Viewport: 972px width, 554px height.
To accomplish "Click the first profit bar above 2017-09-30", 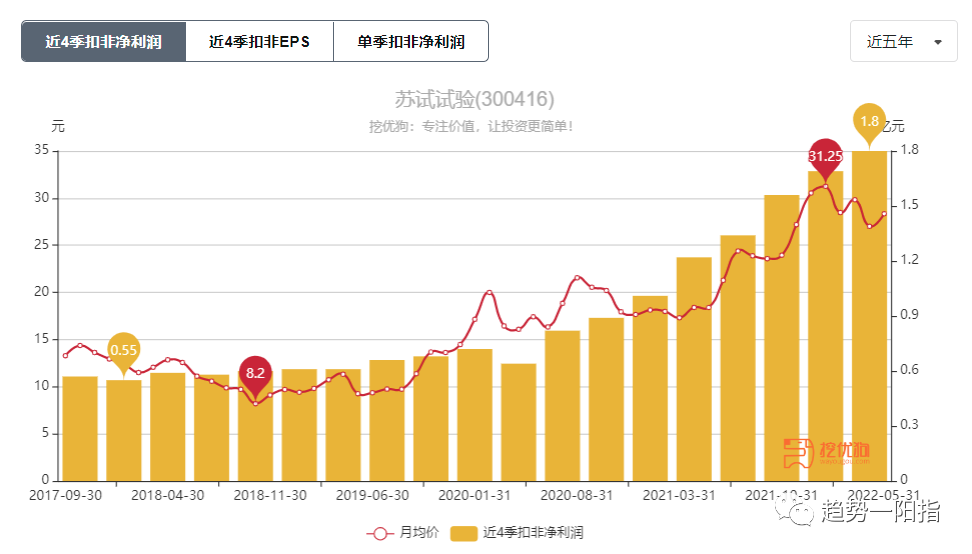I will [x=80, y=429].
